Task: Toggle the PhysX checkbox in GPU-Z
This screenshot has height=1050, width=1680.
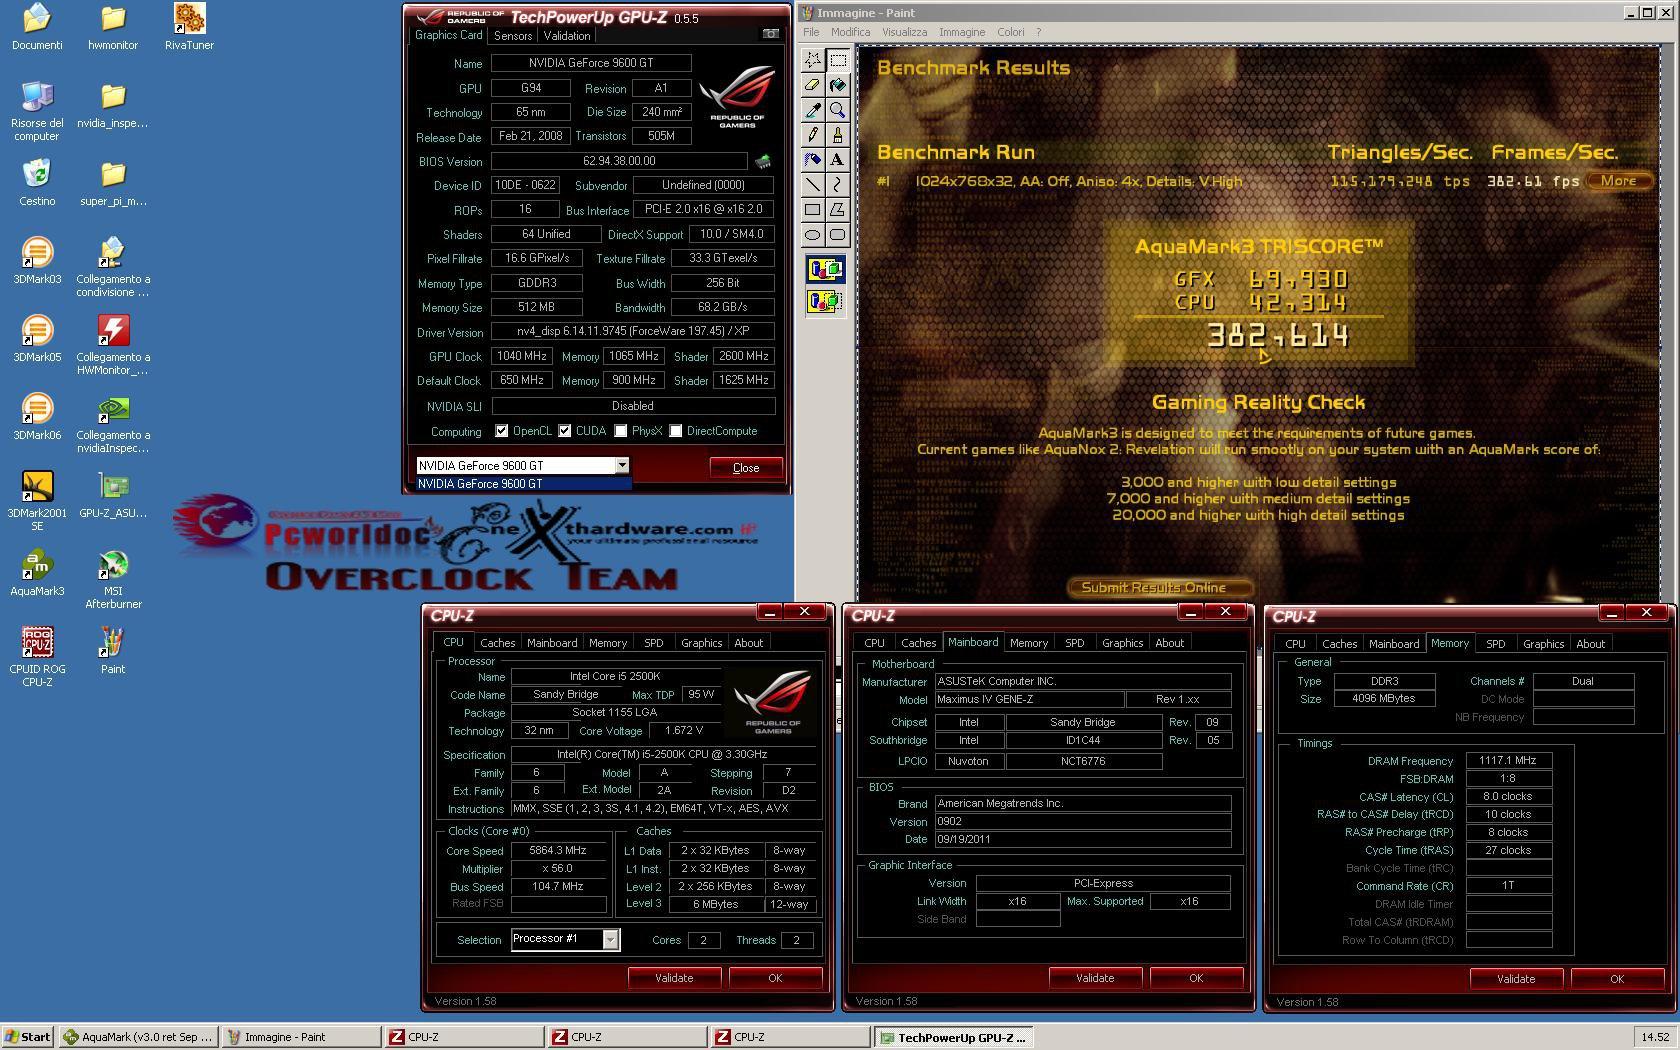Action: pyautogui.click(x=621, y=431)
